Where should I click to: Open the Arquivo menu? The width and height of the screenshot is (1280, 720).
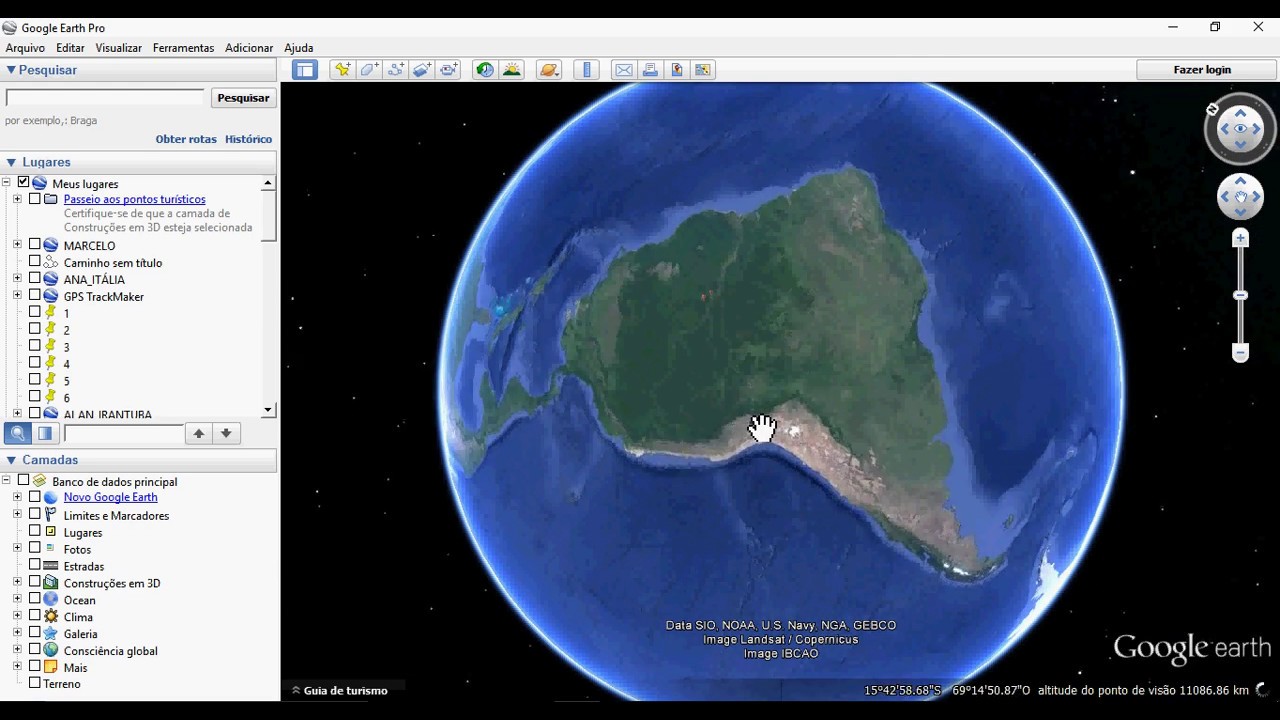click(25, 48)
